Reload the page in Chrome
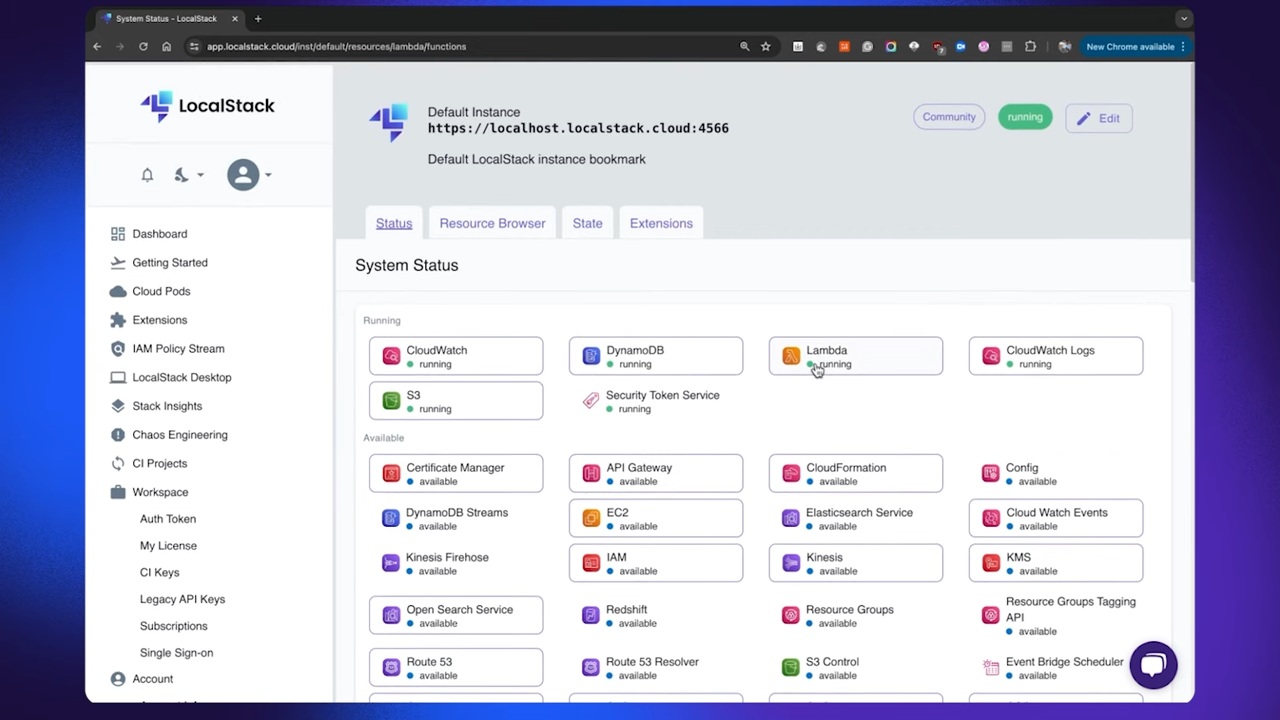1280x720 pixels. click(143, 46)
